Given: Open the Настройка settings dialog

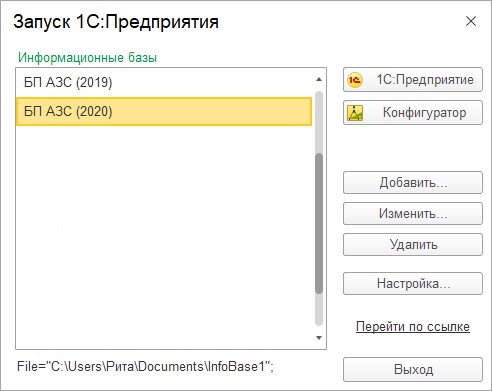Looking at the screenshot, I should click(413, 284).
